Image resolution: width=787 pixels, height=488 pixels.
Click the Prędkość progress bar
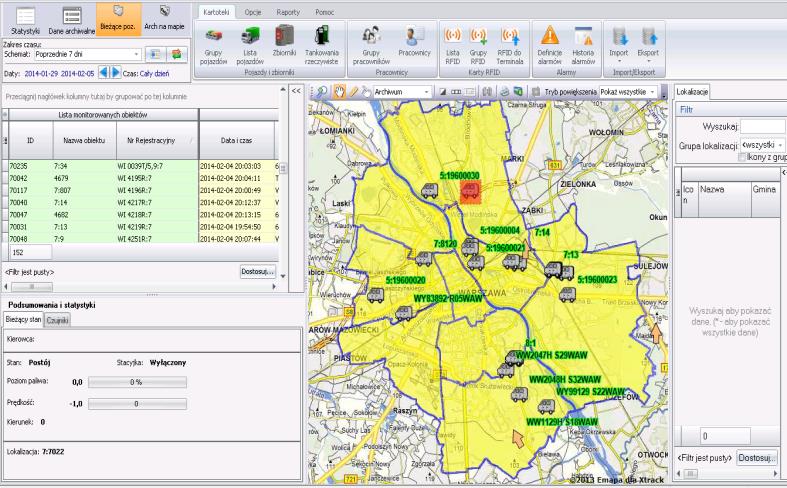[x=137, y=404]
